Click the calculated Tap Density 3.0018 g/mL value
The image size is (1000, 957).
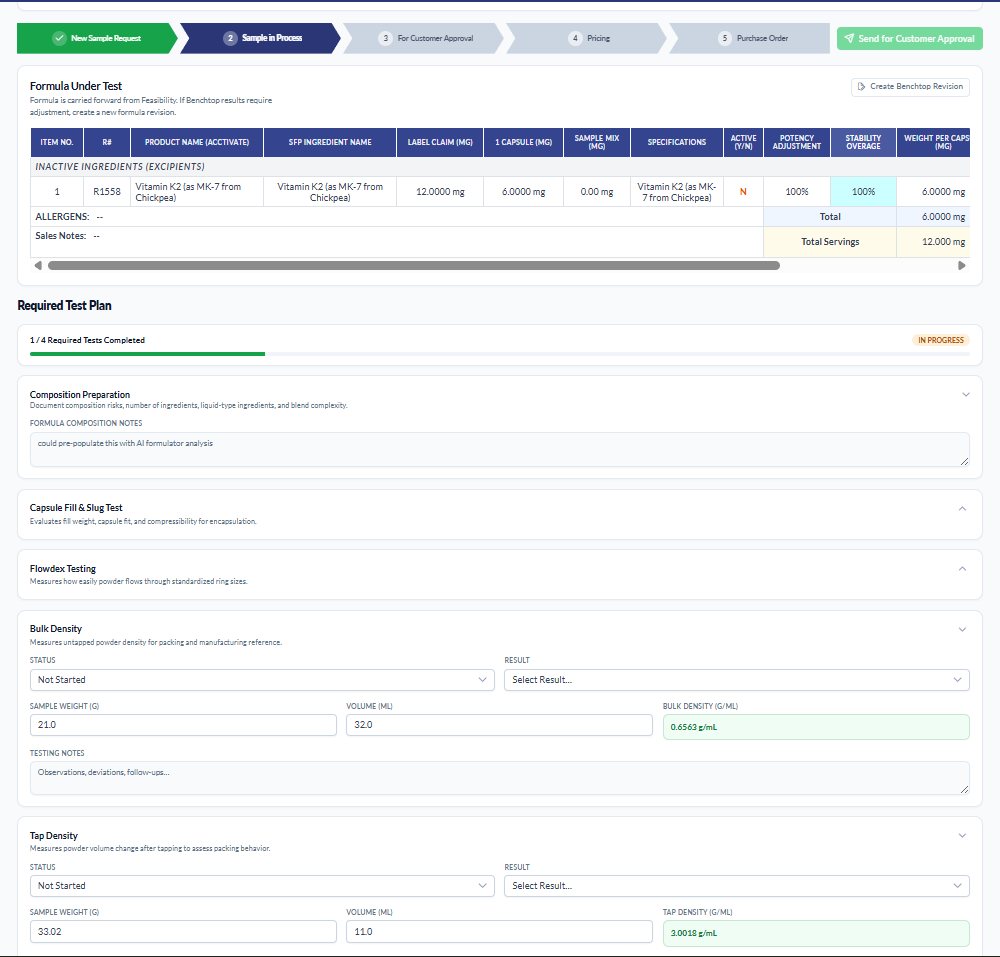click(816, 933)
